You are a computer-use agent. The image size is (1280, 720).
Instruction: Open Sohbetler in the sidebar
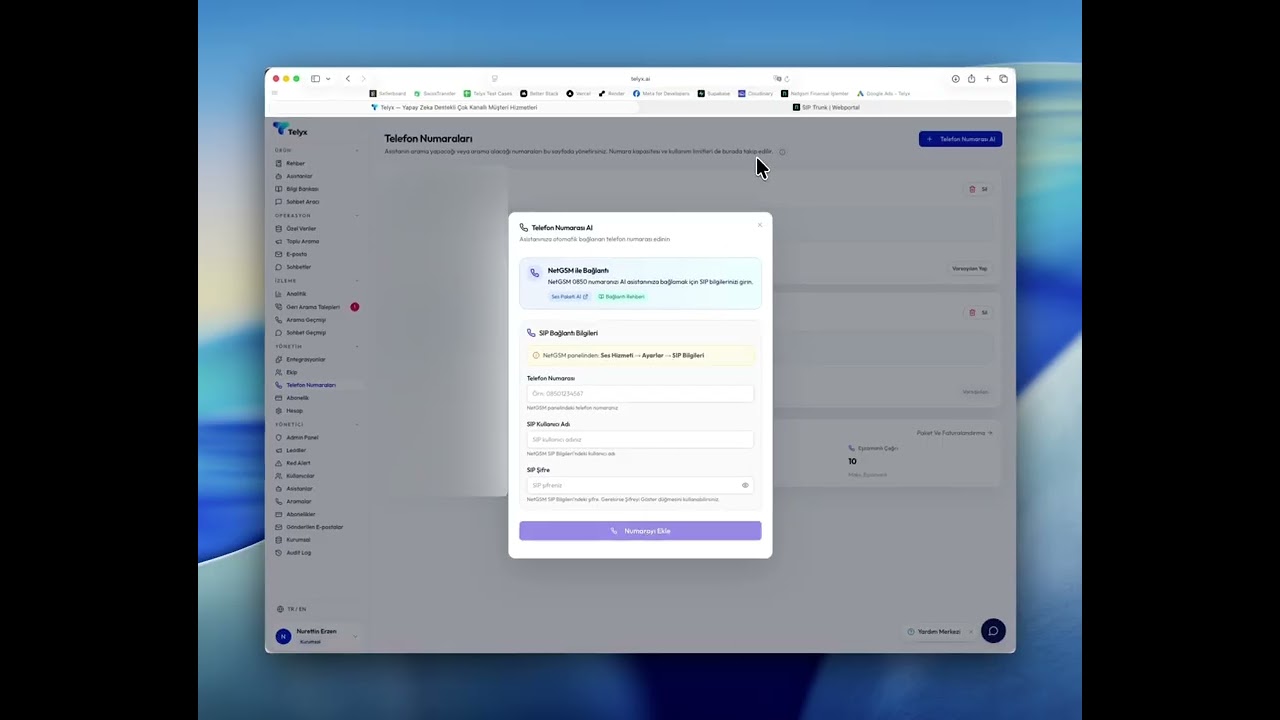click(299, 267)
